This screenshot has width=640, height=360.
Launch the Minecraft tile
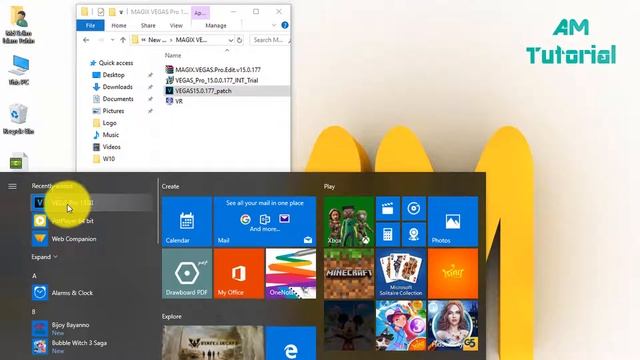click(349, 273)
